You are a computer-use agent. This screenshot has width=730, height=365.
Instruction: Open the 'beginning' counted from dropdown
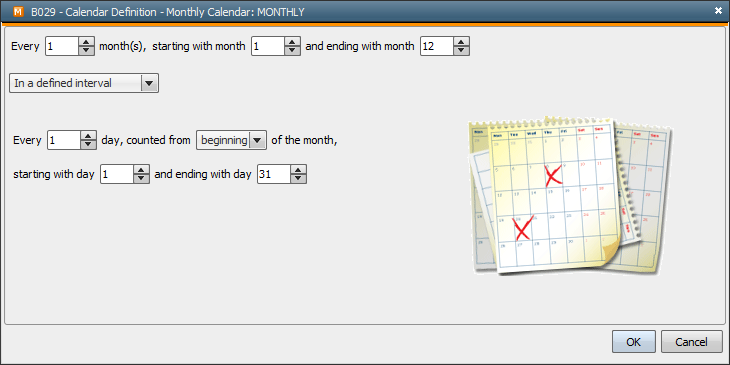pos(231,140)
